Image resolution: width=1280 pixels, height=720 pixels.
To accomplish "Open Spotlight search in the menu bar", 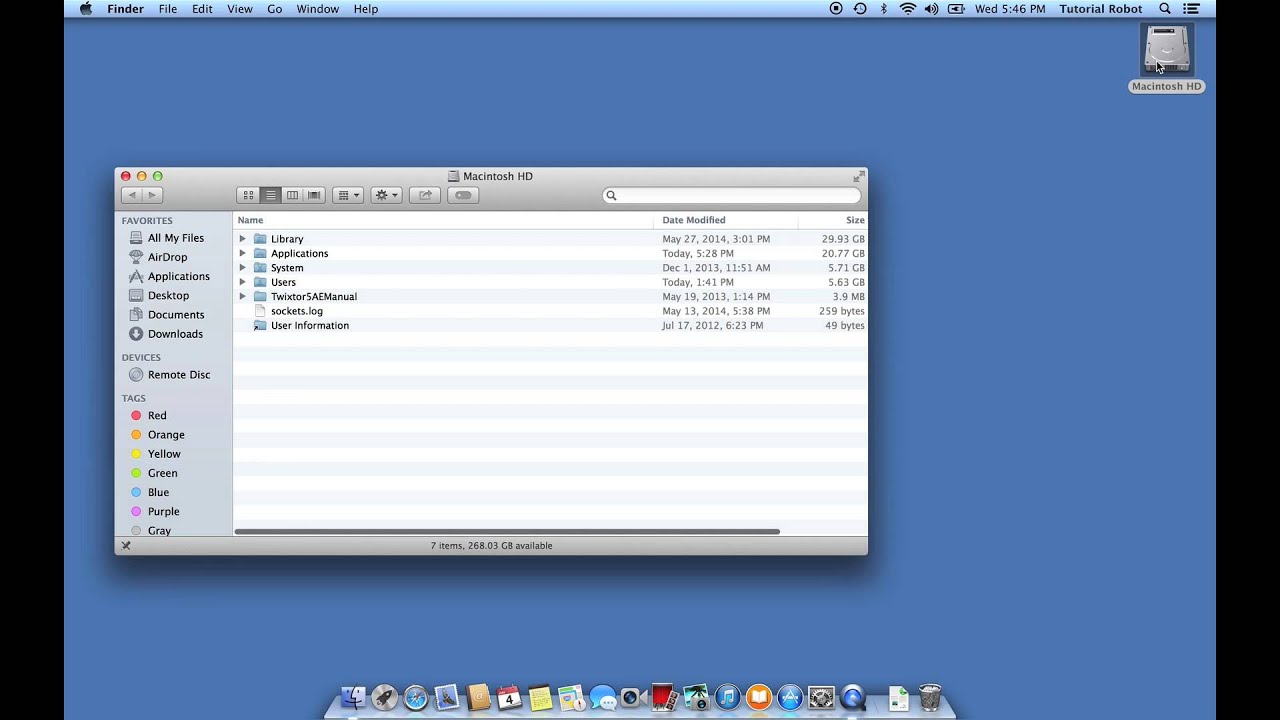I will tap(1164, 9).
